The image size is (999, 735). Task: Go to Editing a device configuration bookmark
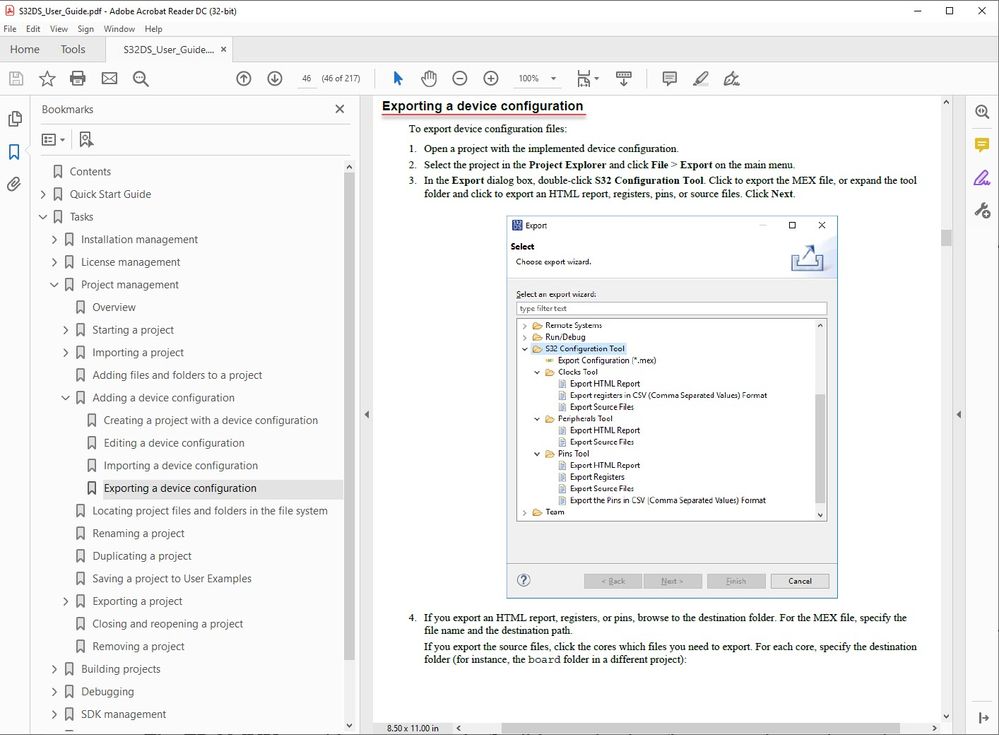click(x=174, y=443)
